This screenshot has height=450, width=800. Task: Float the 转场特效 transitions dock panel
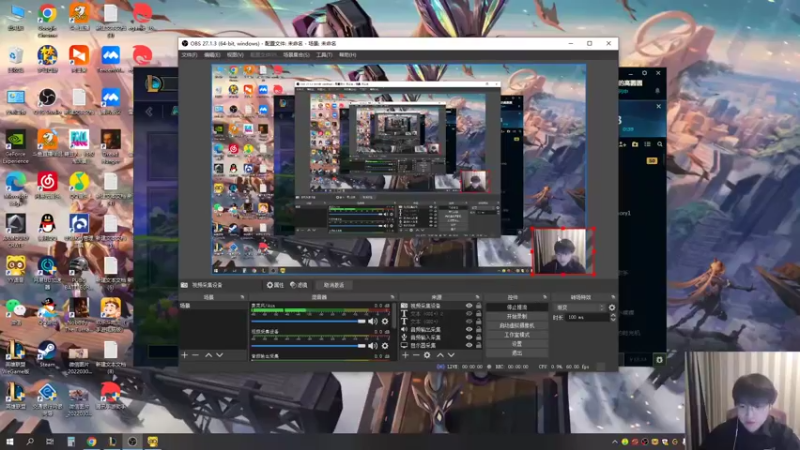click(613, 297)
